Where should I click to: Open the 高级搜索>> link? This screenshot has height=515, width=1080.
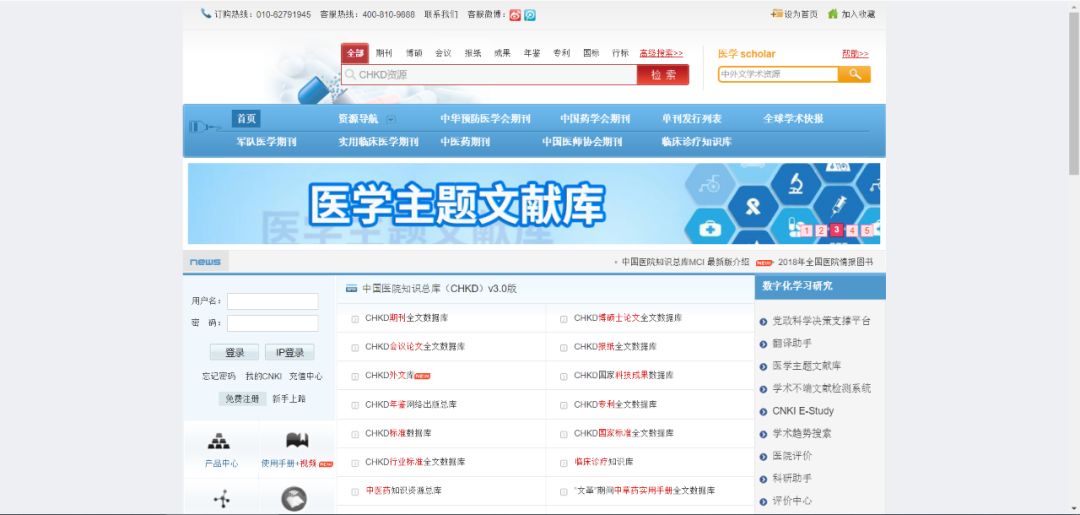click(x=661, y=53)
